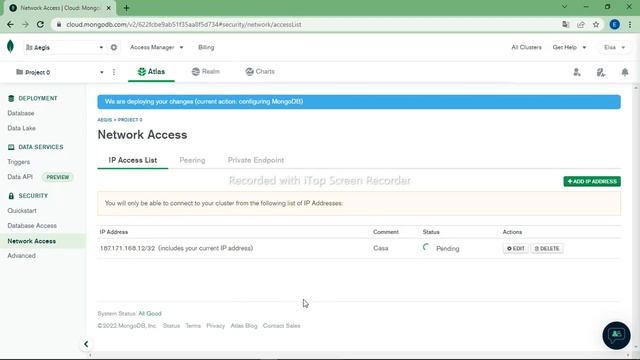Edit the 187.171.168.12/32 entry

[x=516, y=249]
